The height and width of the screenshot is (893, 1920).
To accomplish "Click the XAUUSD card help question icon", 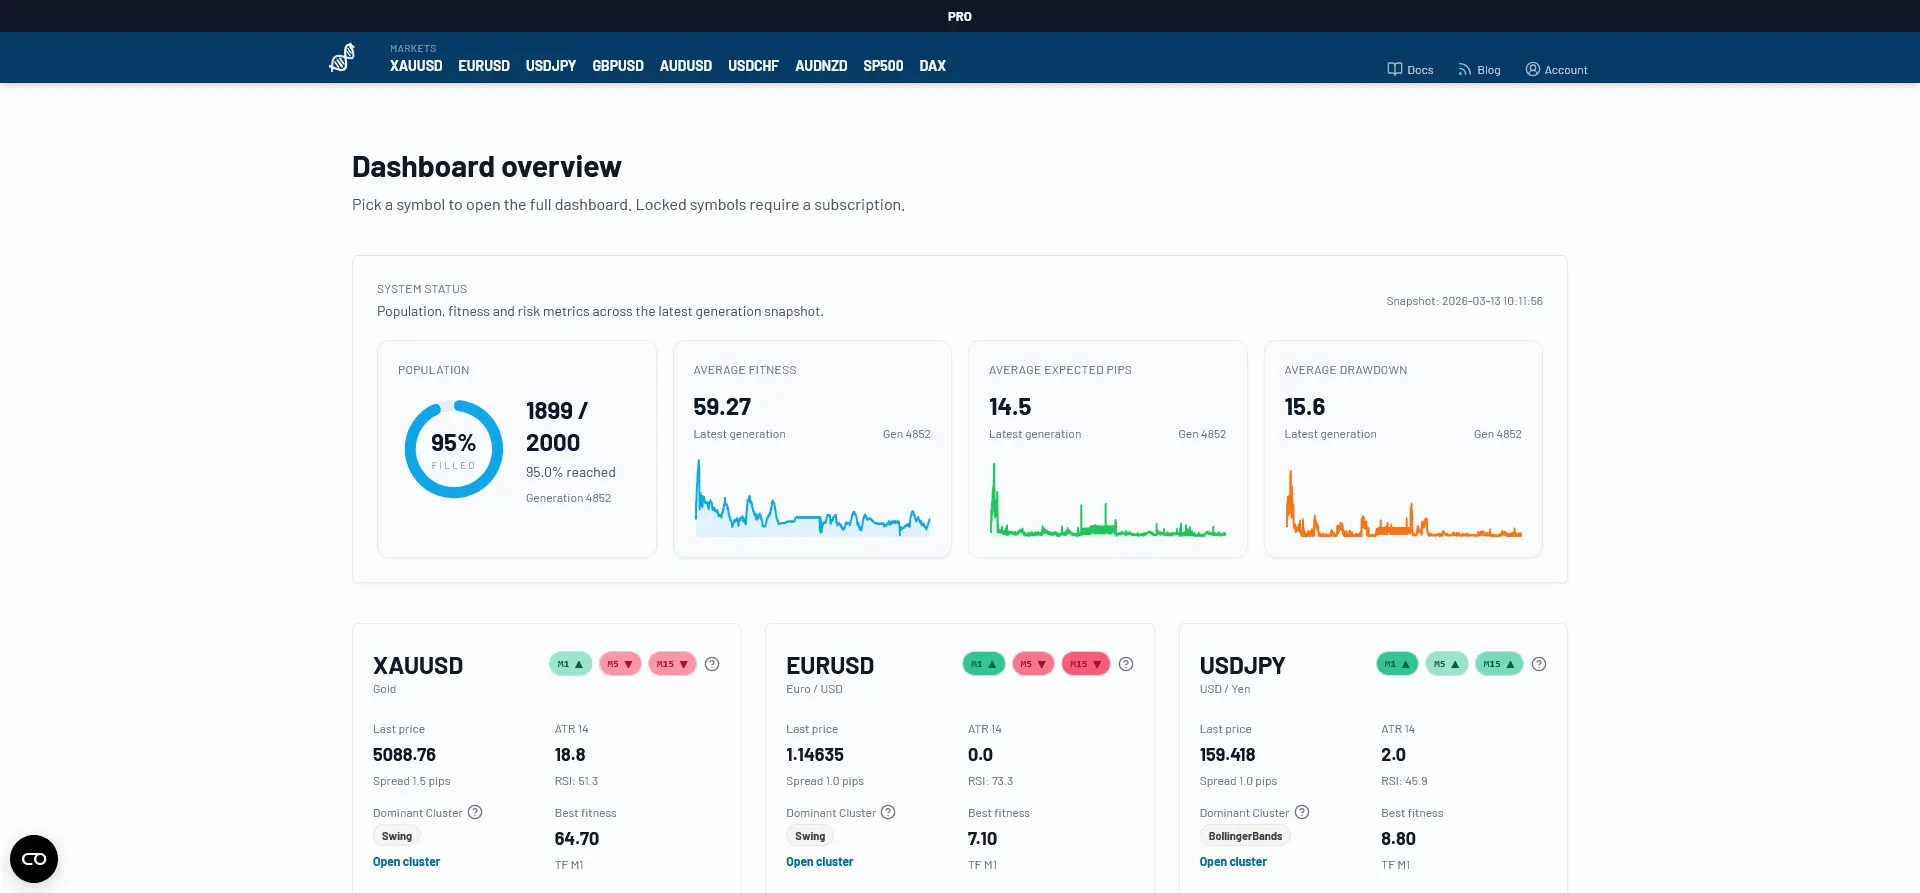I will 712,664.
